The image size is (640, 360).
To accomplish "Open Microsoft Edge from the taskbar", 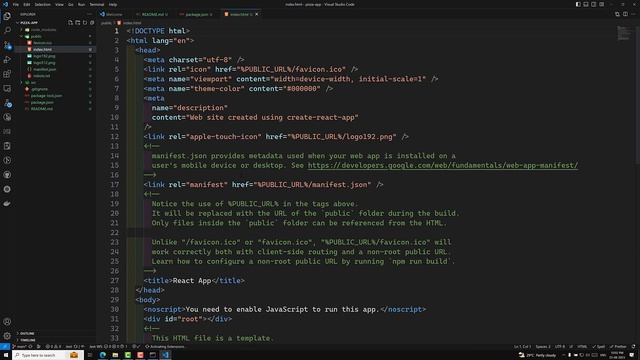I will pyautogui.click(x=102, y=355).
